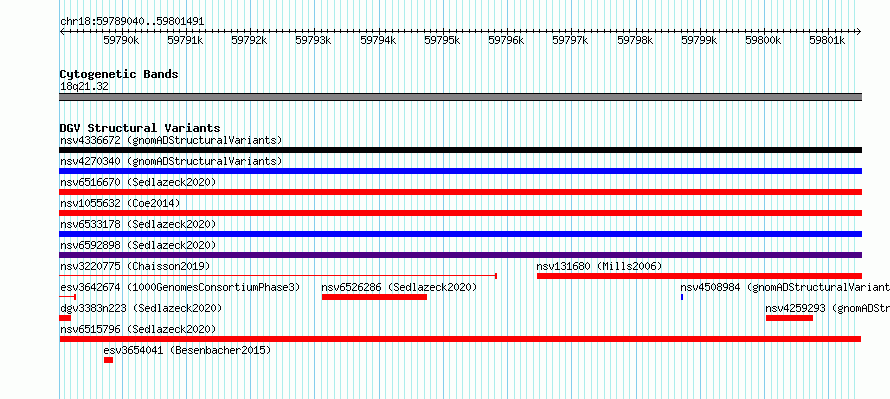Viewport: 890px width, 399px height.
Task: Select the 18q21.32 band label
Action: pyautogui.click(x=84, y=87)
